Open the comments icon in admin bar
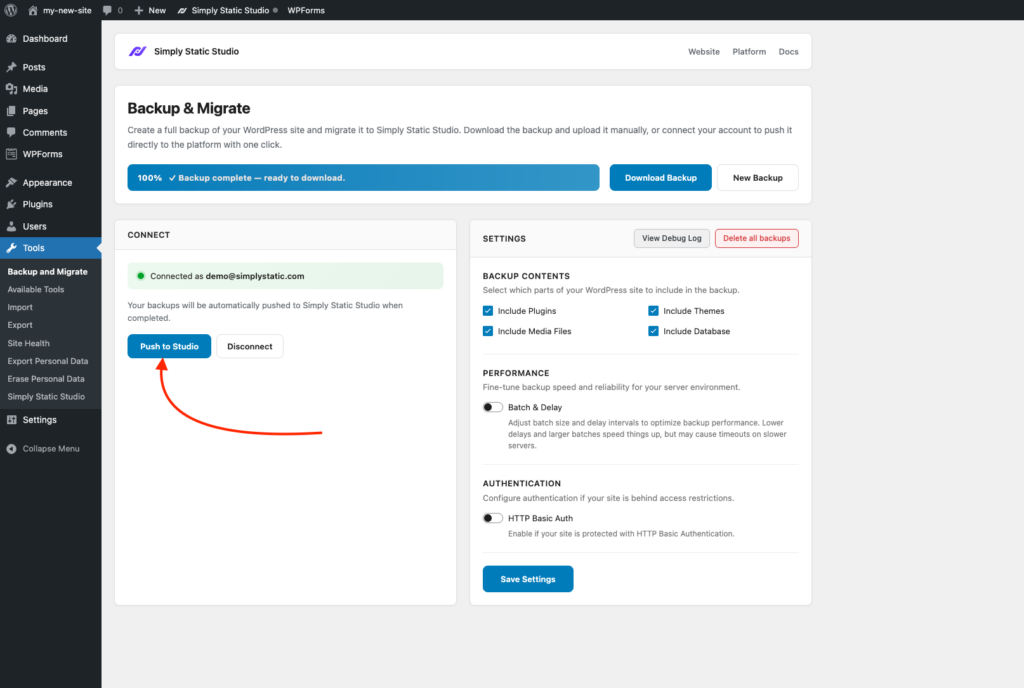Screen dimensions: 1024x688 pos(106,10)
